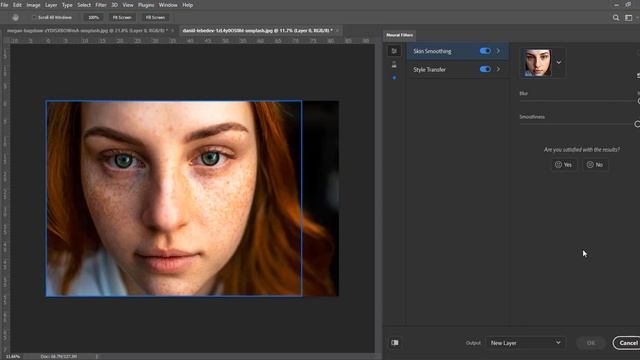This screenshot has height=360, width=640.
Task: Click the frown icon on No button
Action: (x=590, y=164)
